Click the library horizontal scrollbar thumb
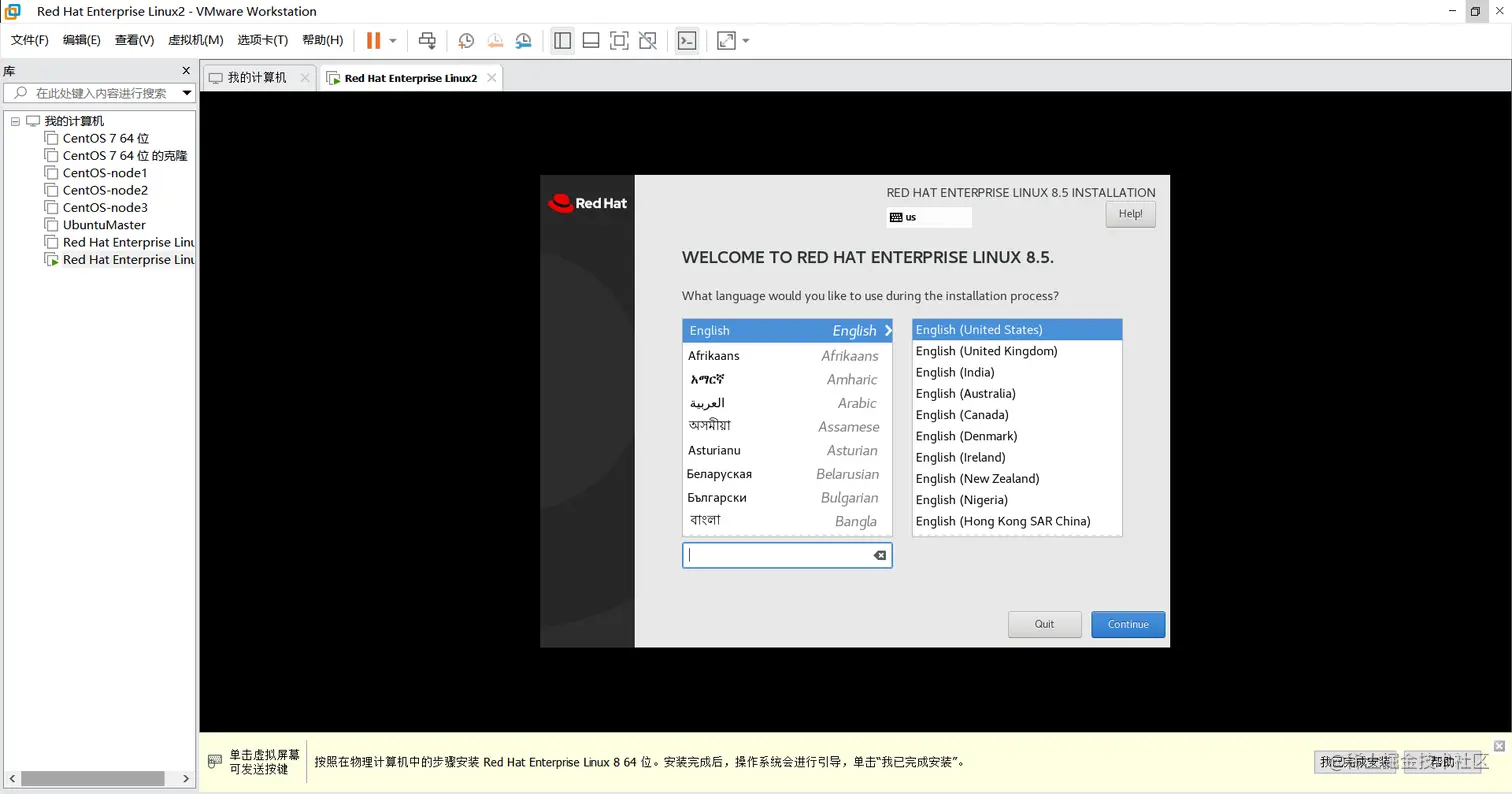The image size is (1512, 794). [92, 779]
